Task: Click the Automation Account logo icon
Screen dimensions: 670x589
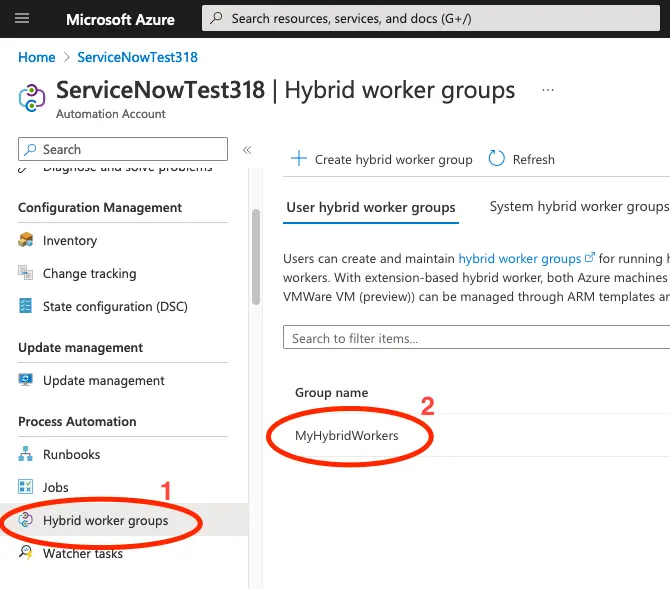Action: point(32,98)
